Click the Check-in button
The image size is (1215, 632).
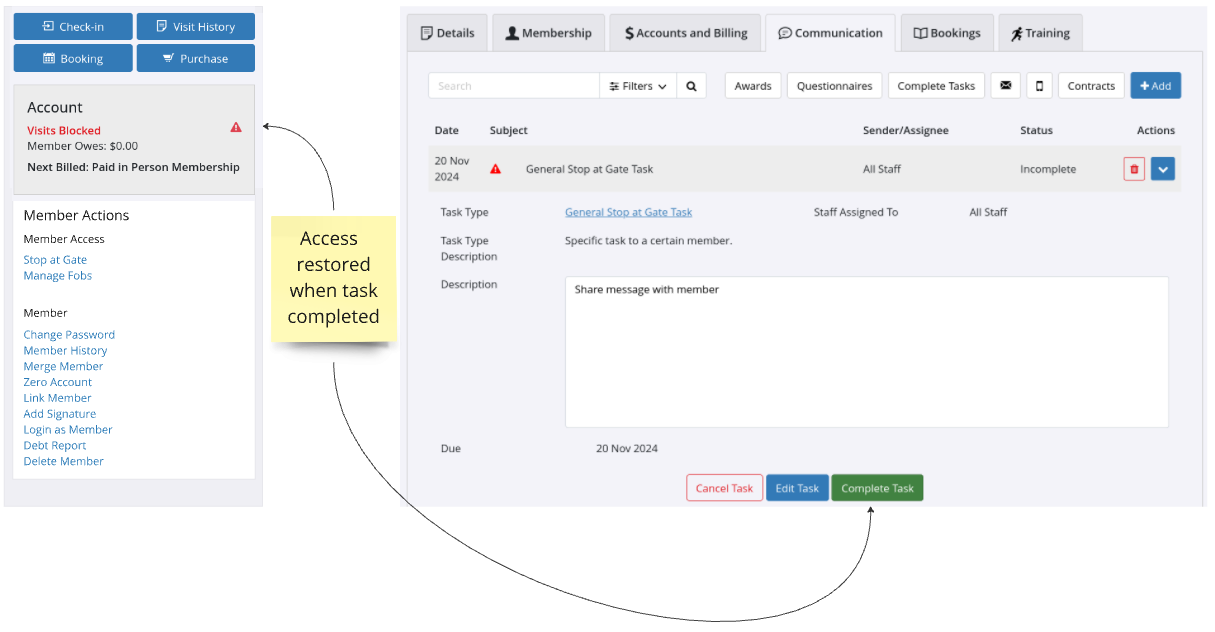coord(73,27)
